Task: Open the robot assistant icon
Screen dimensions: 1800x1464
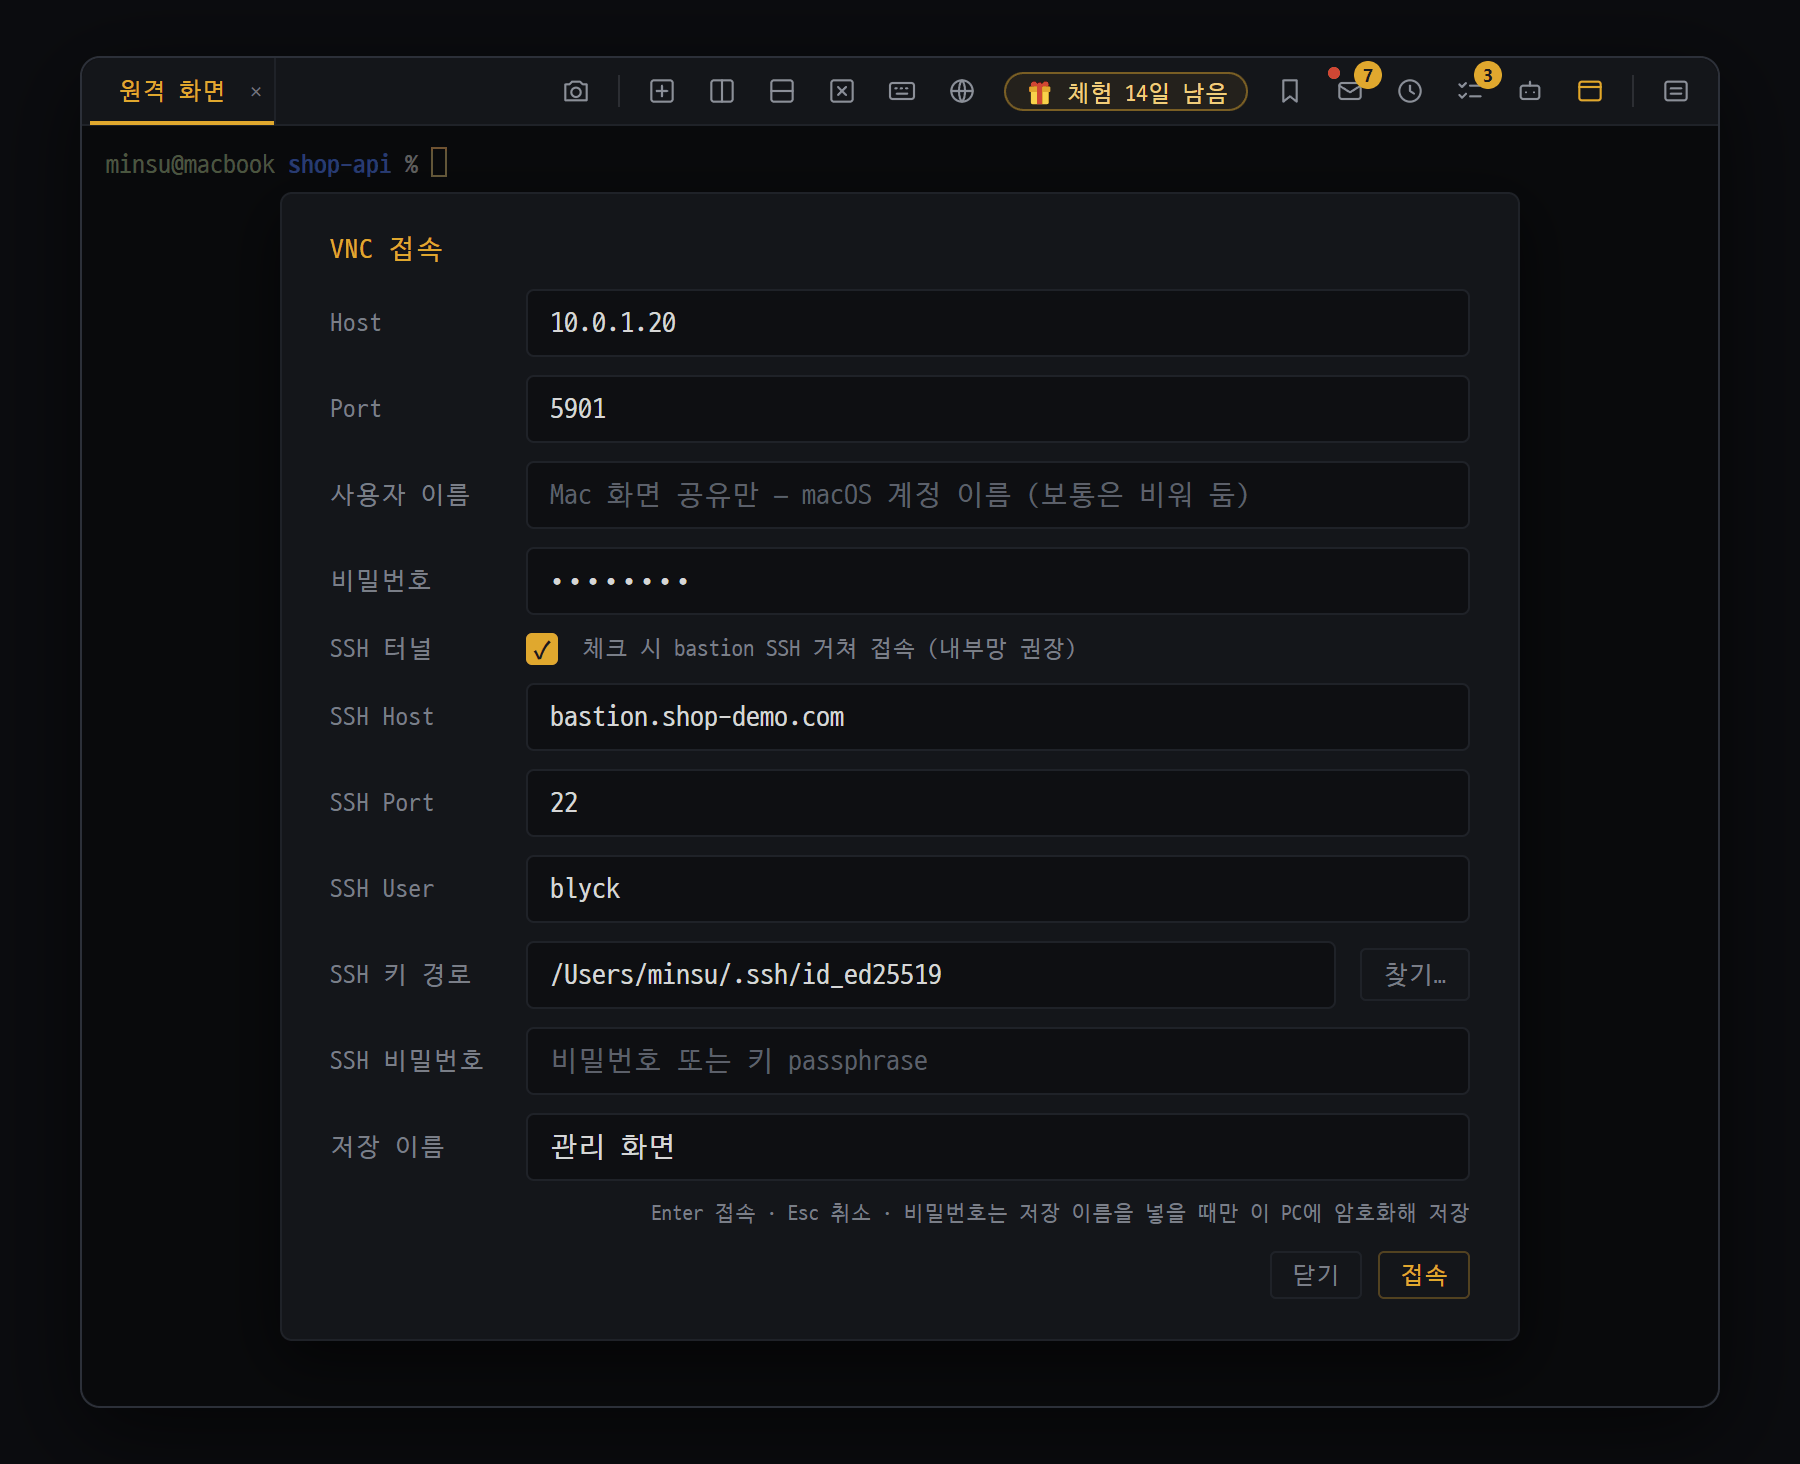Action: click(1530, 92)
